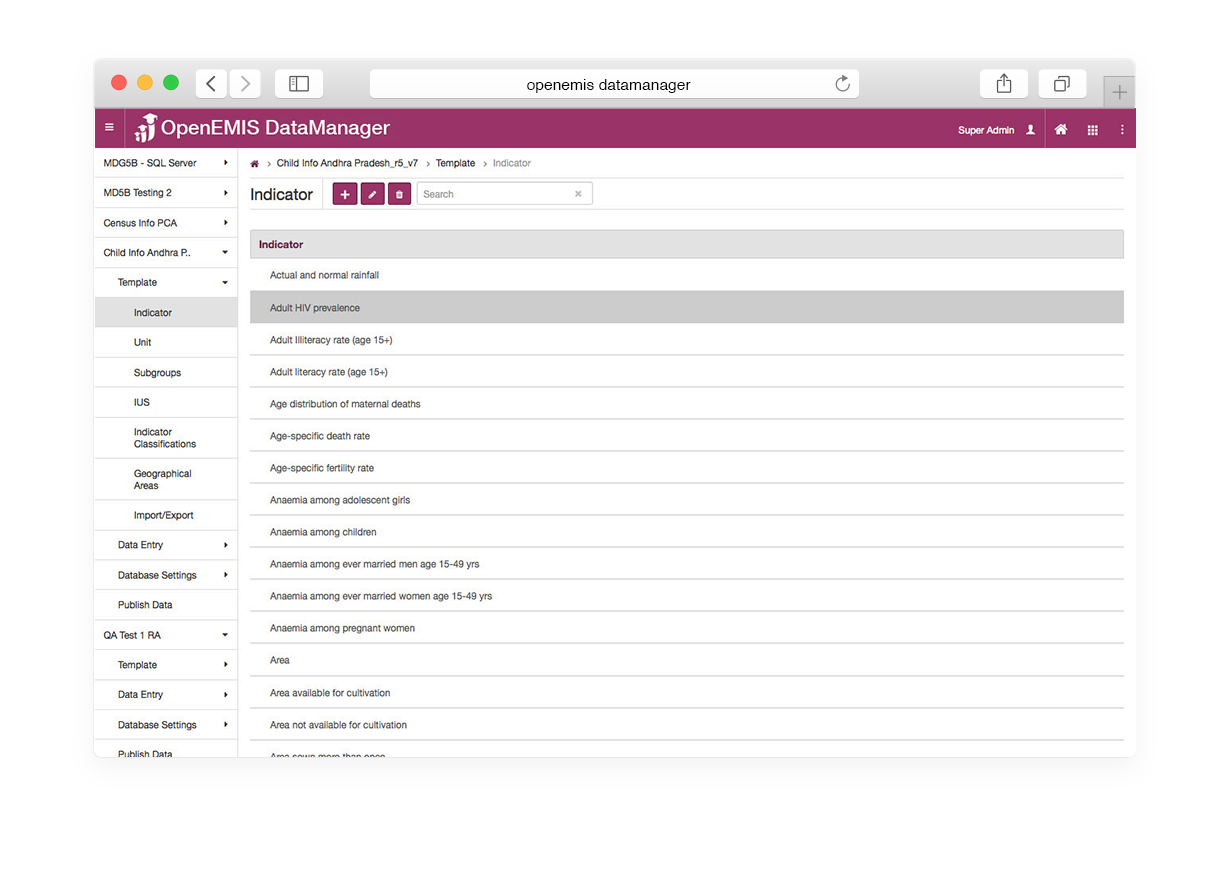Select the Actual and normal rainfall row
This screenshot has height=896, width=1230.
click(x=687, y=275)
